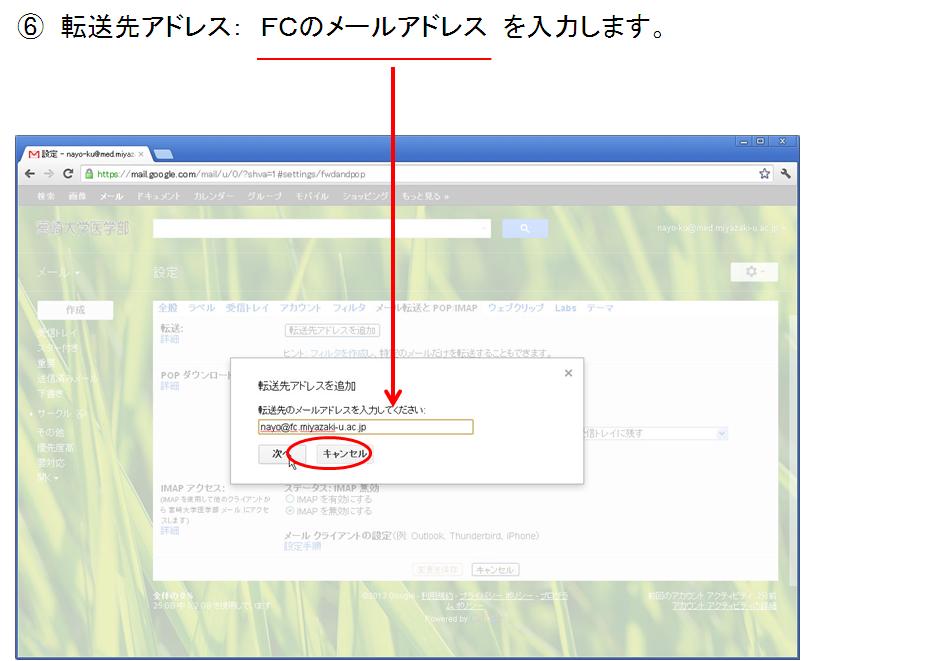Expand the 'メール' dropdown on the left
This screenshot has width=927, height=661.
tap(59, 272)
